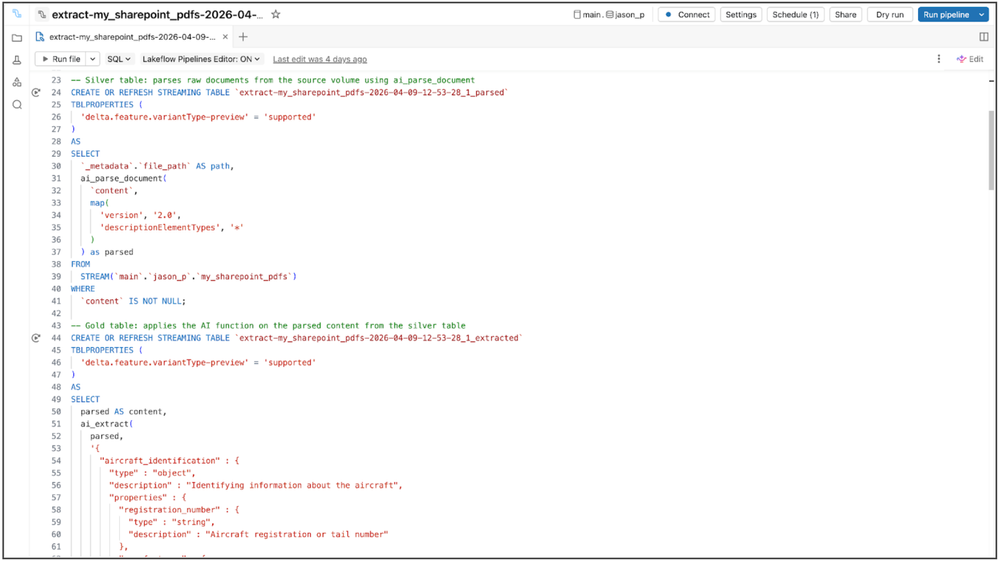Image resolution: width=999 pixels, height=561 pixels.
Task: Add a new file tab with plus
Action: tap(243, 37)
